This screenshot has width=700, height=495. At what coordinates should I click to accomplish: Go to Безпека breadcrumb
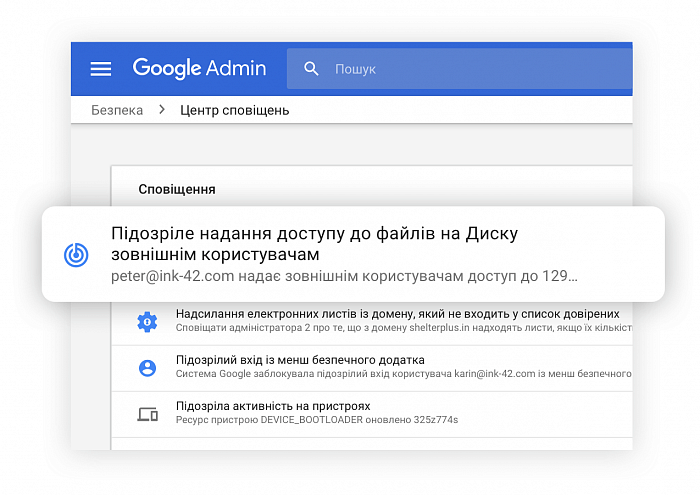pos(117,110)
